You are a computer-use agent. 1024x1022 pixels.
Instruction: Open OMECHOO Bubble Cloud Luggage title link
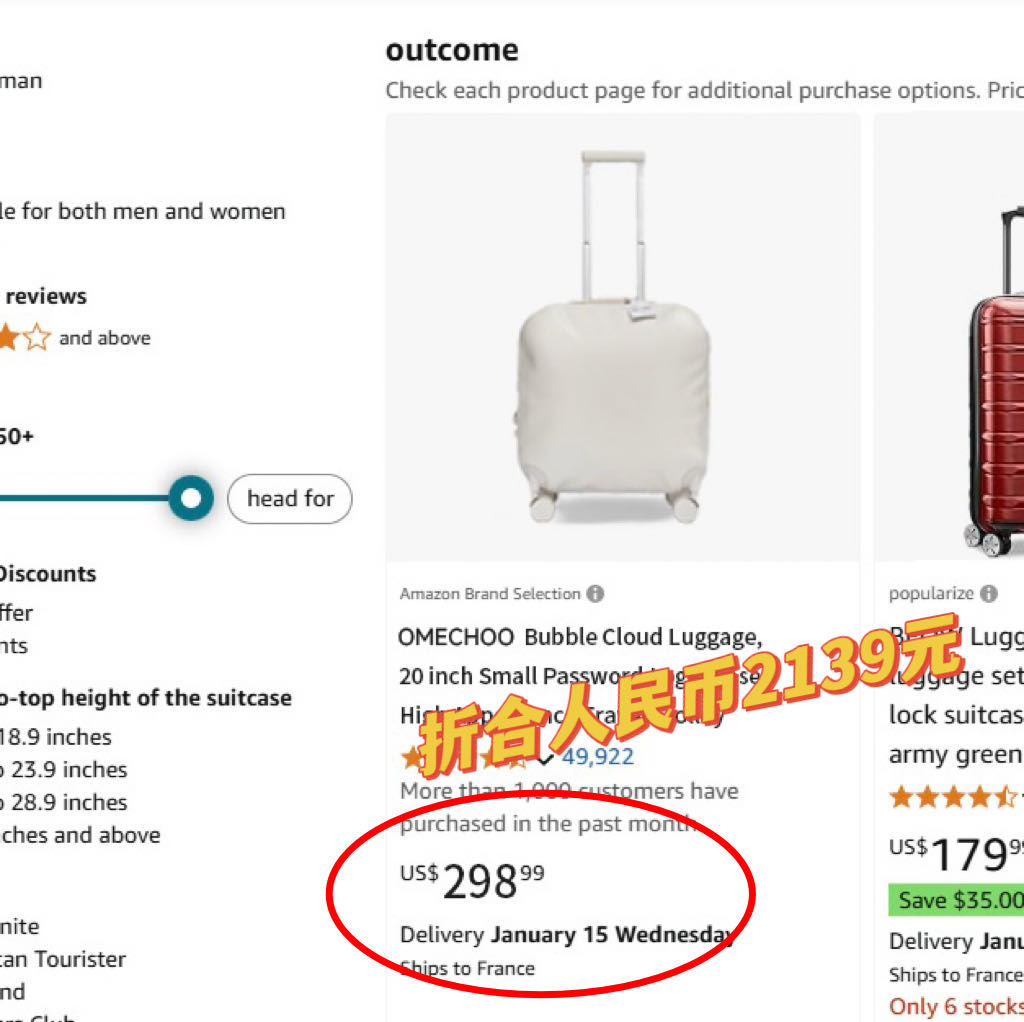pyautogui.click(x=580, y=637)
